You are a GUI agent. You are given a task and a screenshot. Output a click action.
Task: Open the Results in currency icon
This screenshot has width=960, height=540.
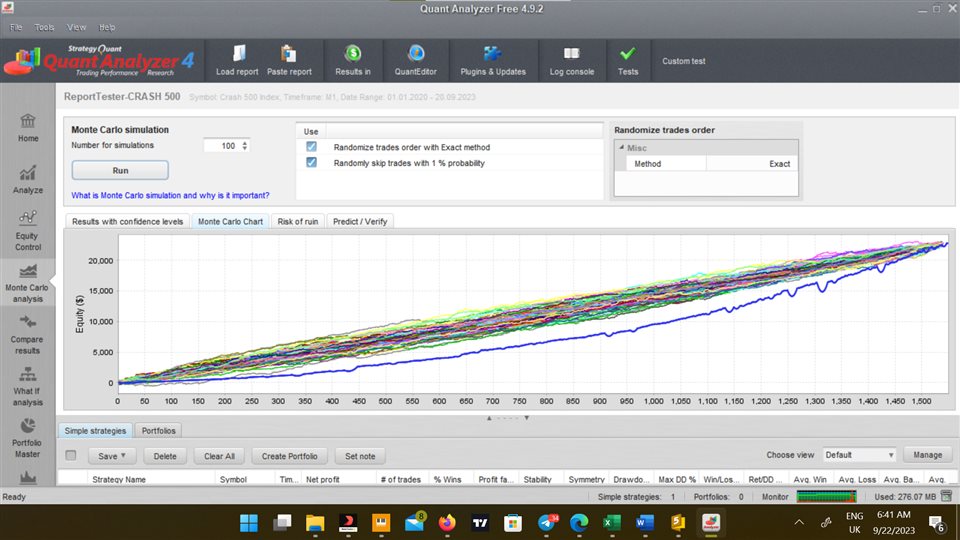(353, 54)
